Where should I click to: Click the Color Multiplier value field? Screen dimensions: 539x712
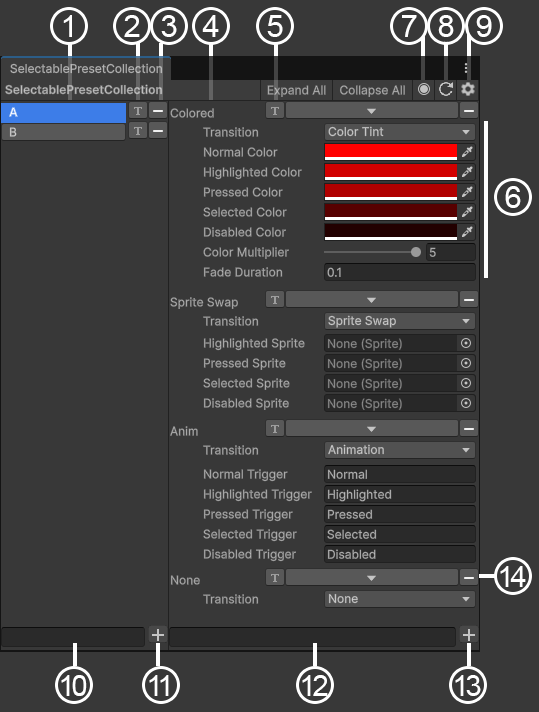click(x=450, y=252)
